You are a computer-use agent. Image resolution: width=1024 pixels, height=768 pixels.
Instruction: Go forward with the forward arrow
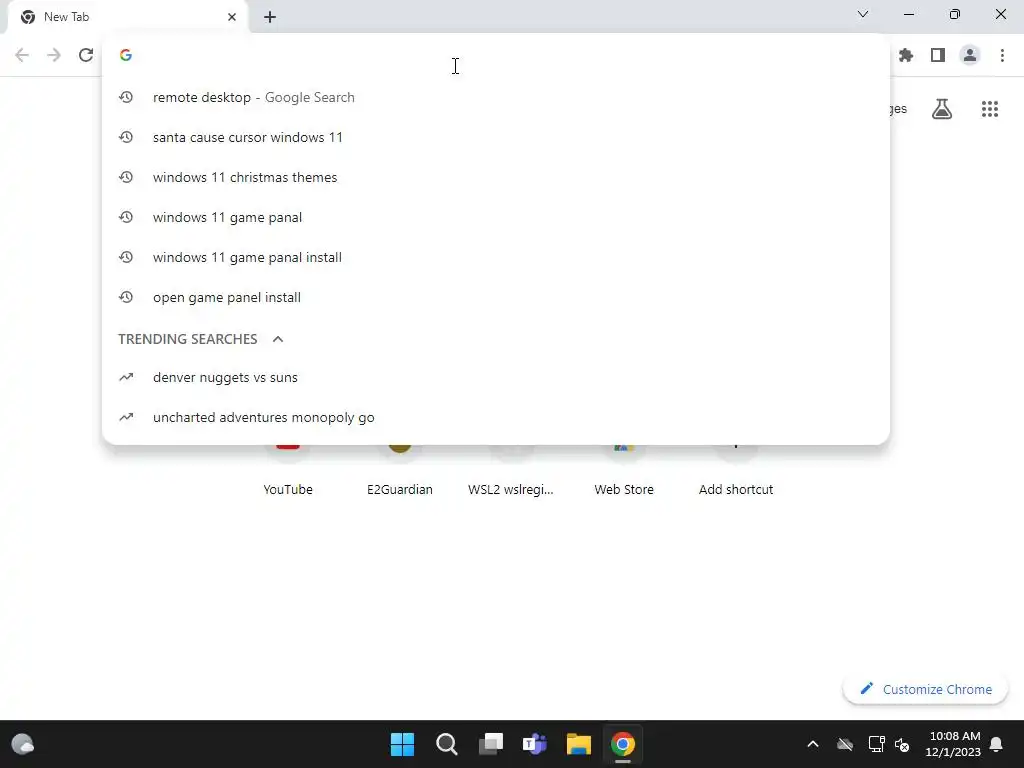(54, 55)
